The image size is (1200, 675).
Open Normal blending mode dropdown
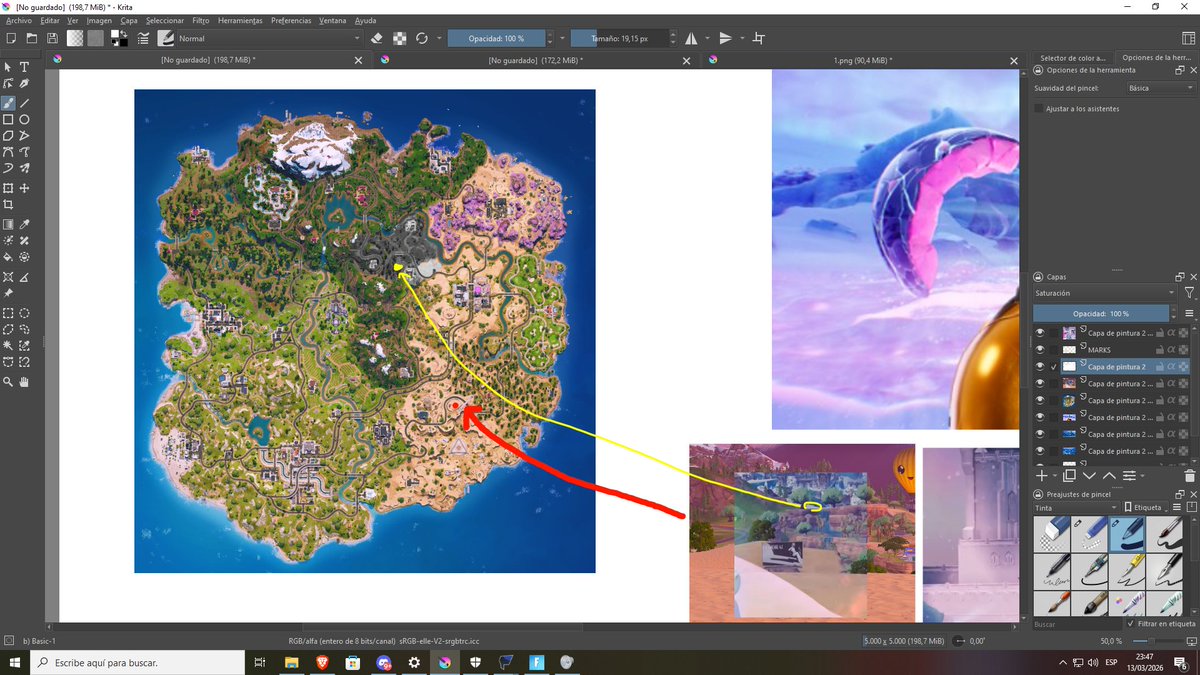coord(269,38)
